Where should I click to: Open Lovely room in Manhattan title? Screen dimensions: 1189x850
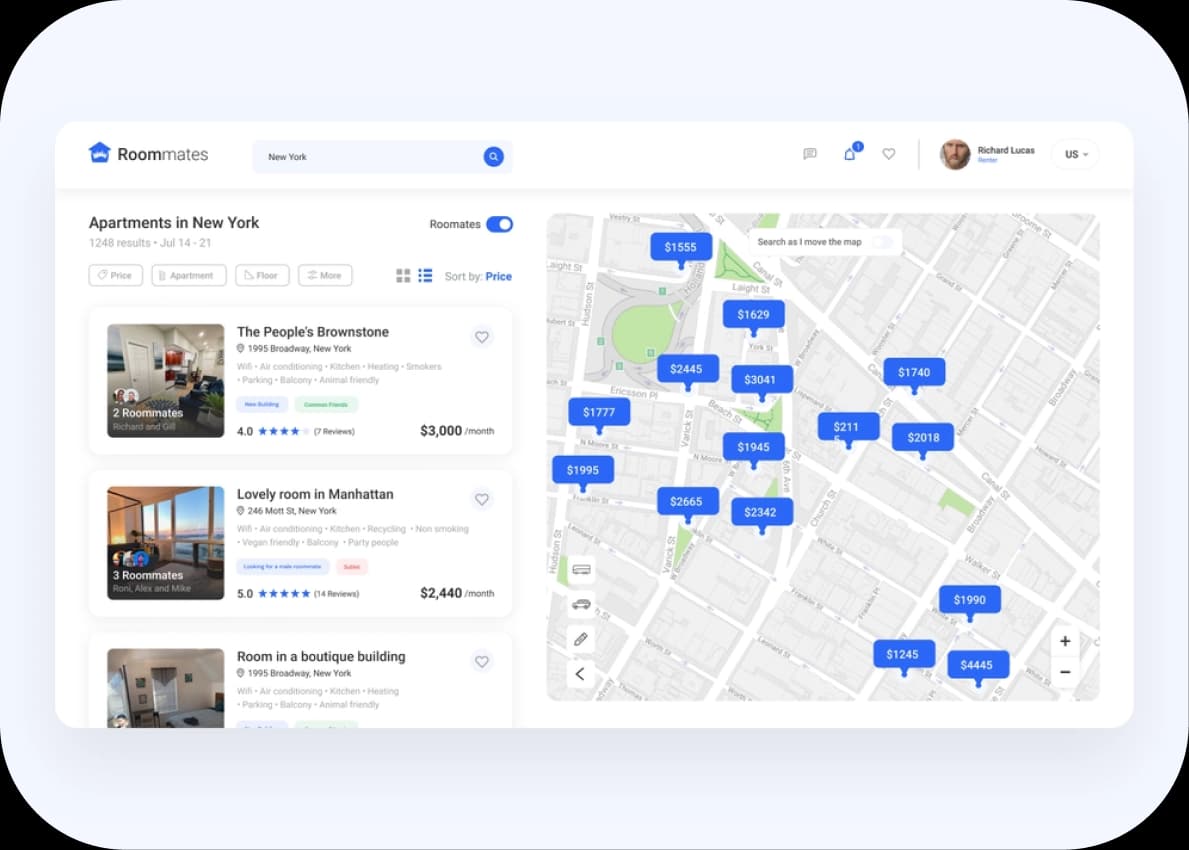click(315, 494)
